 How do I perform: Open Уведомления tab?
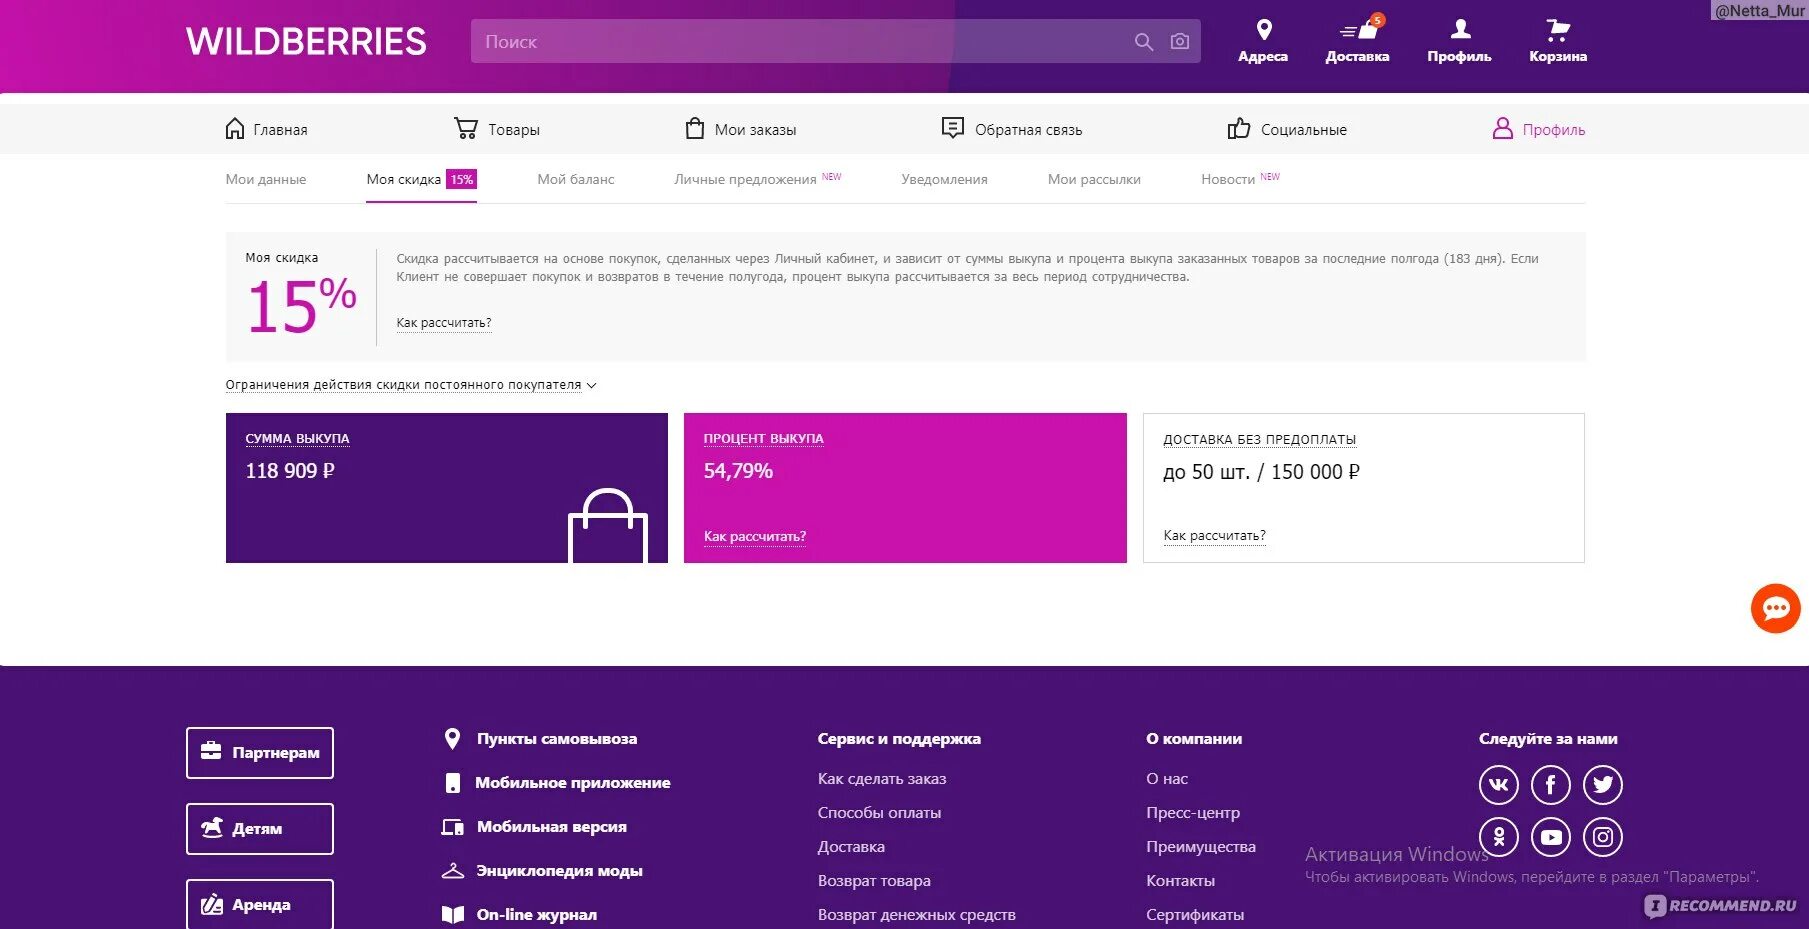[944, 179]
